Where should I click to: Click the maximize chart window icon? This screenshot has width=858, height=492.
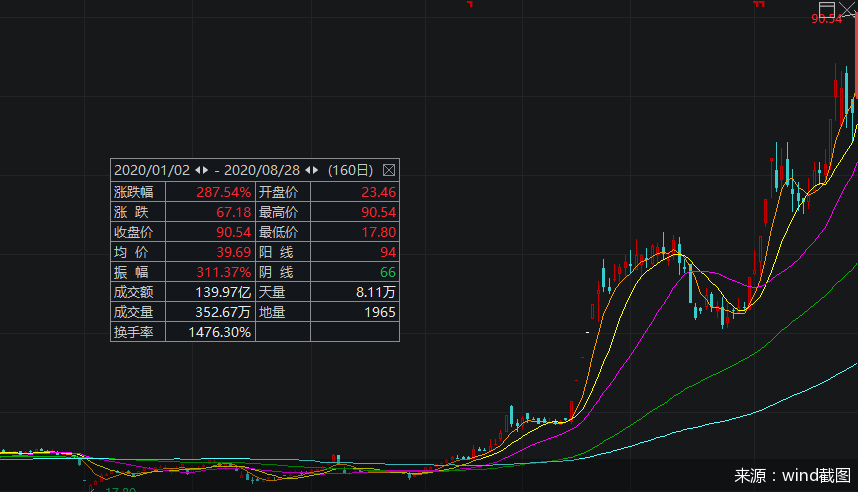(827, 8)
